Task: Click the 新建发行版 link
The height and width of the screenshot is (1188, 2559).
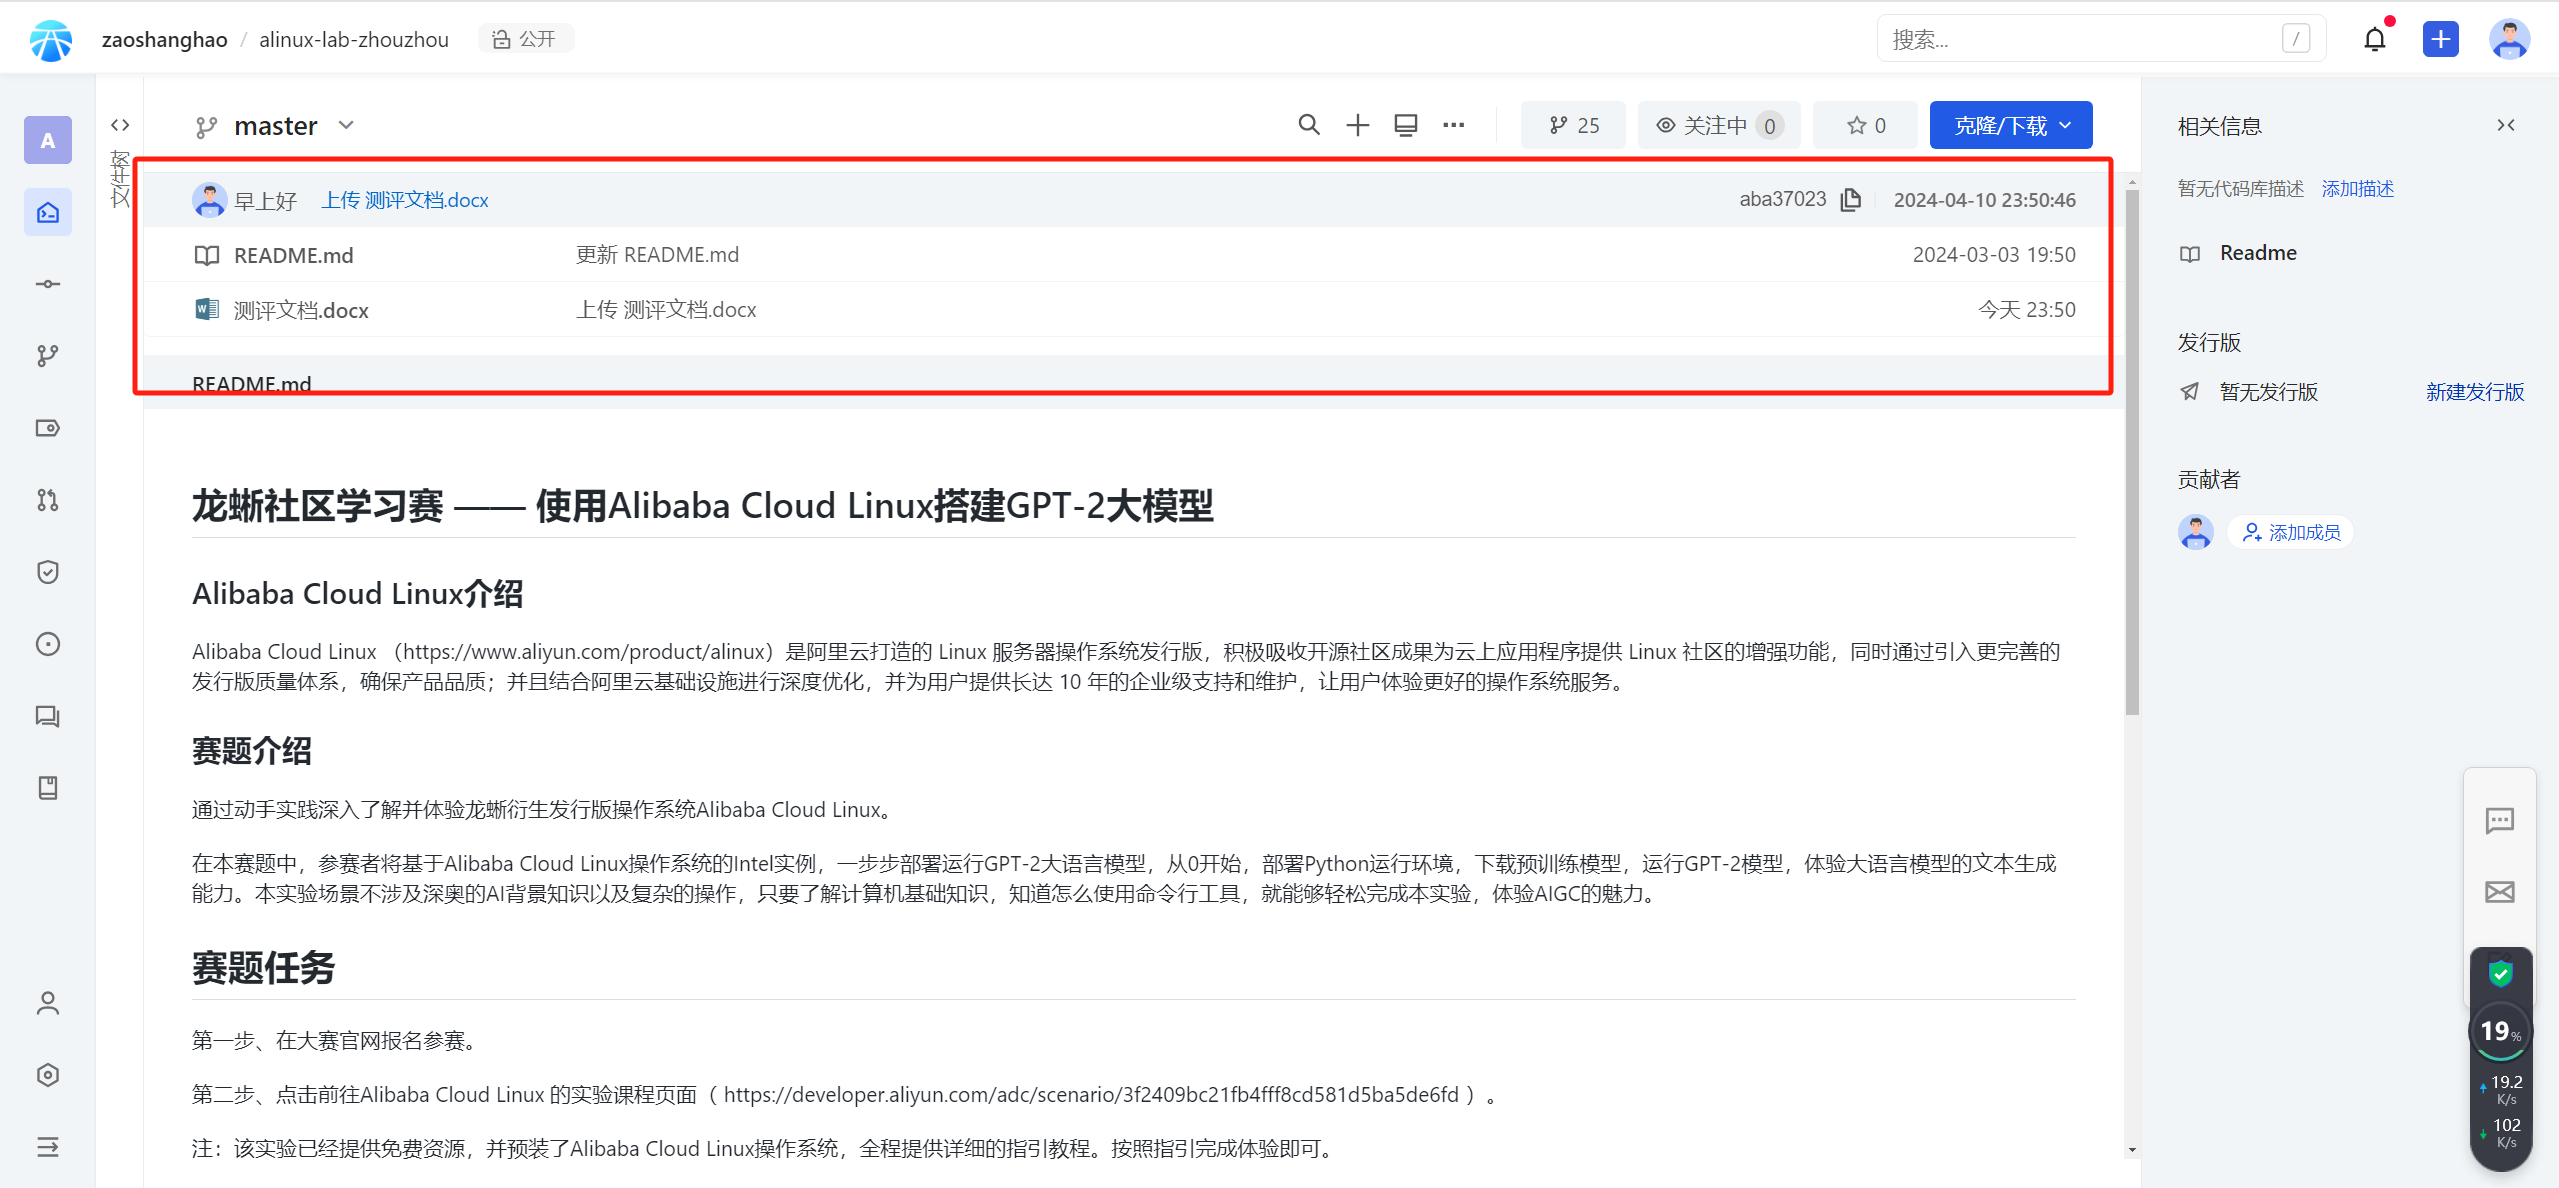Action: click(x=2474, y=392)
